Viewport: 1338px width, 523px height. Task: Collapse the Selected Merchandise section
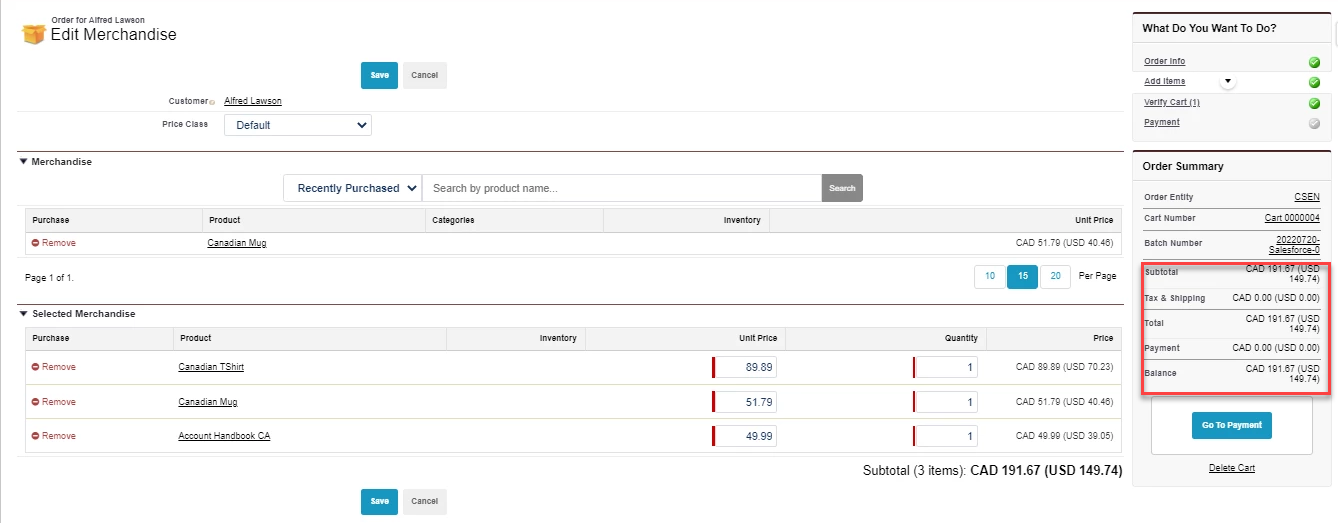pos(23,314)
